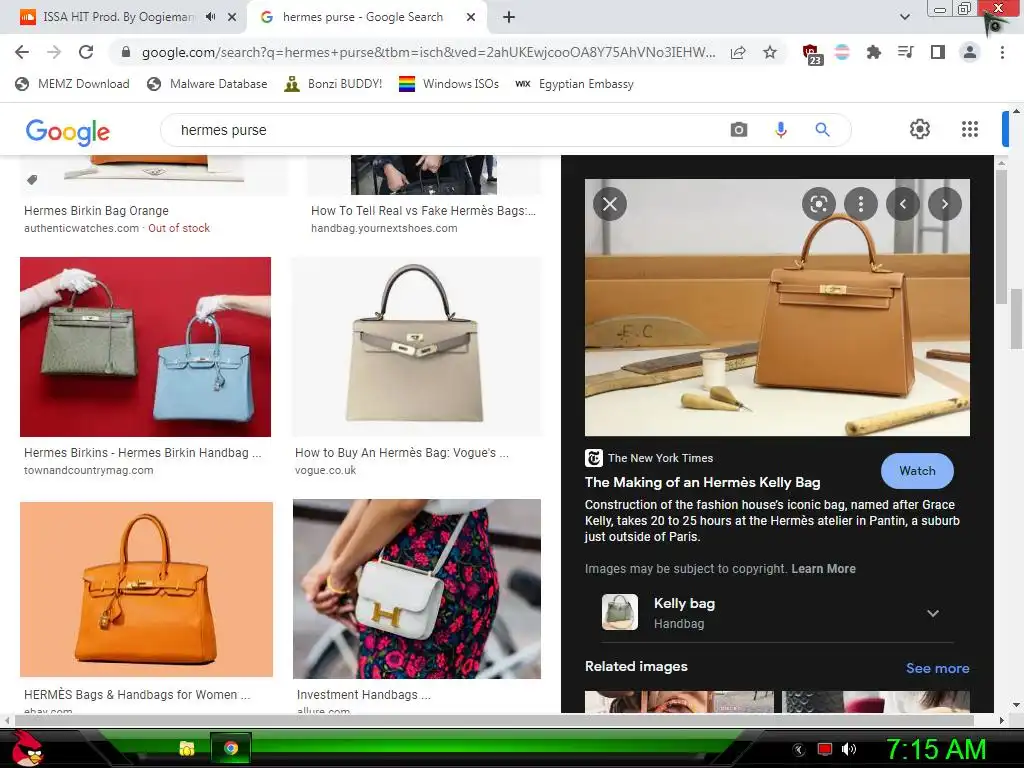Switch to ISSA HIT Prod. By Oogieman tab
Viewport: 1024px width, 768px height.
pyautogui.click(x=118, y=17)
